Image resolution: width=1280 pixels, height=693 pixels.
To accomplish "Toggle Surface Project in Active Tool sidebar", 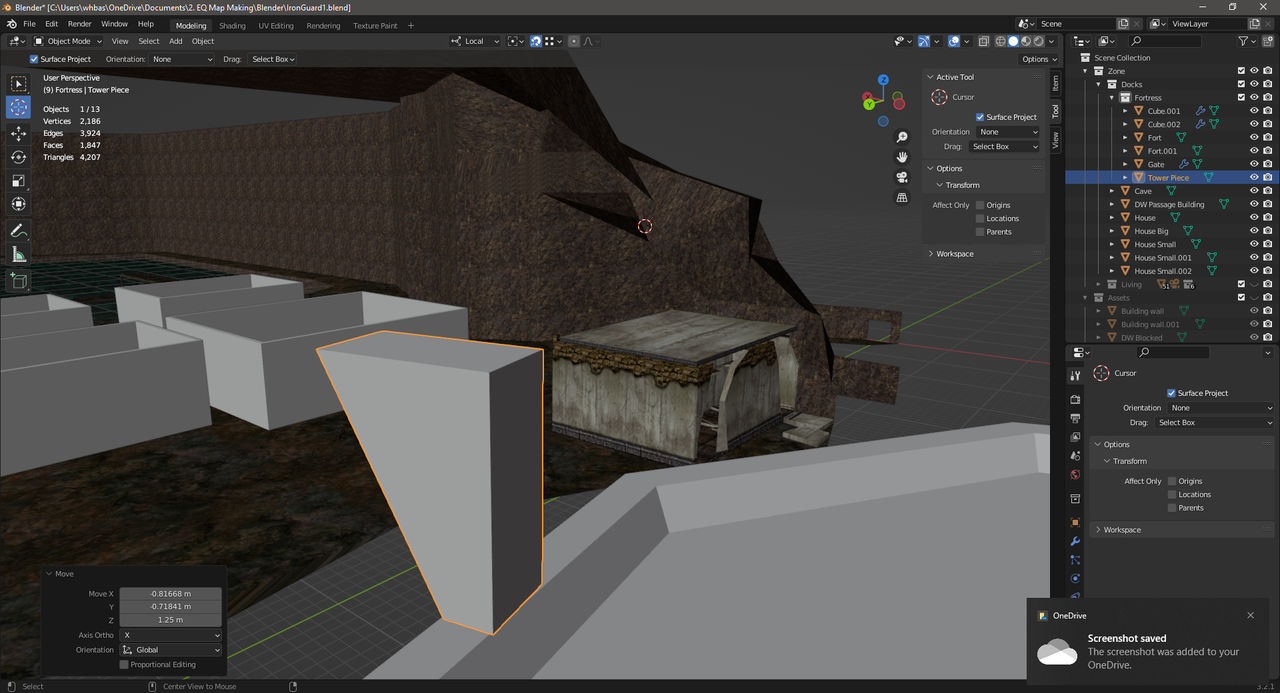I will click(980, 117).
